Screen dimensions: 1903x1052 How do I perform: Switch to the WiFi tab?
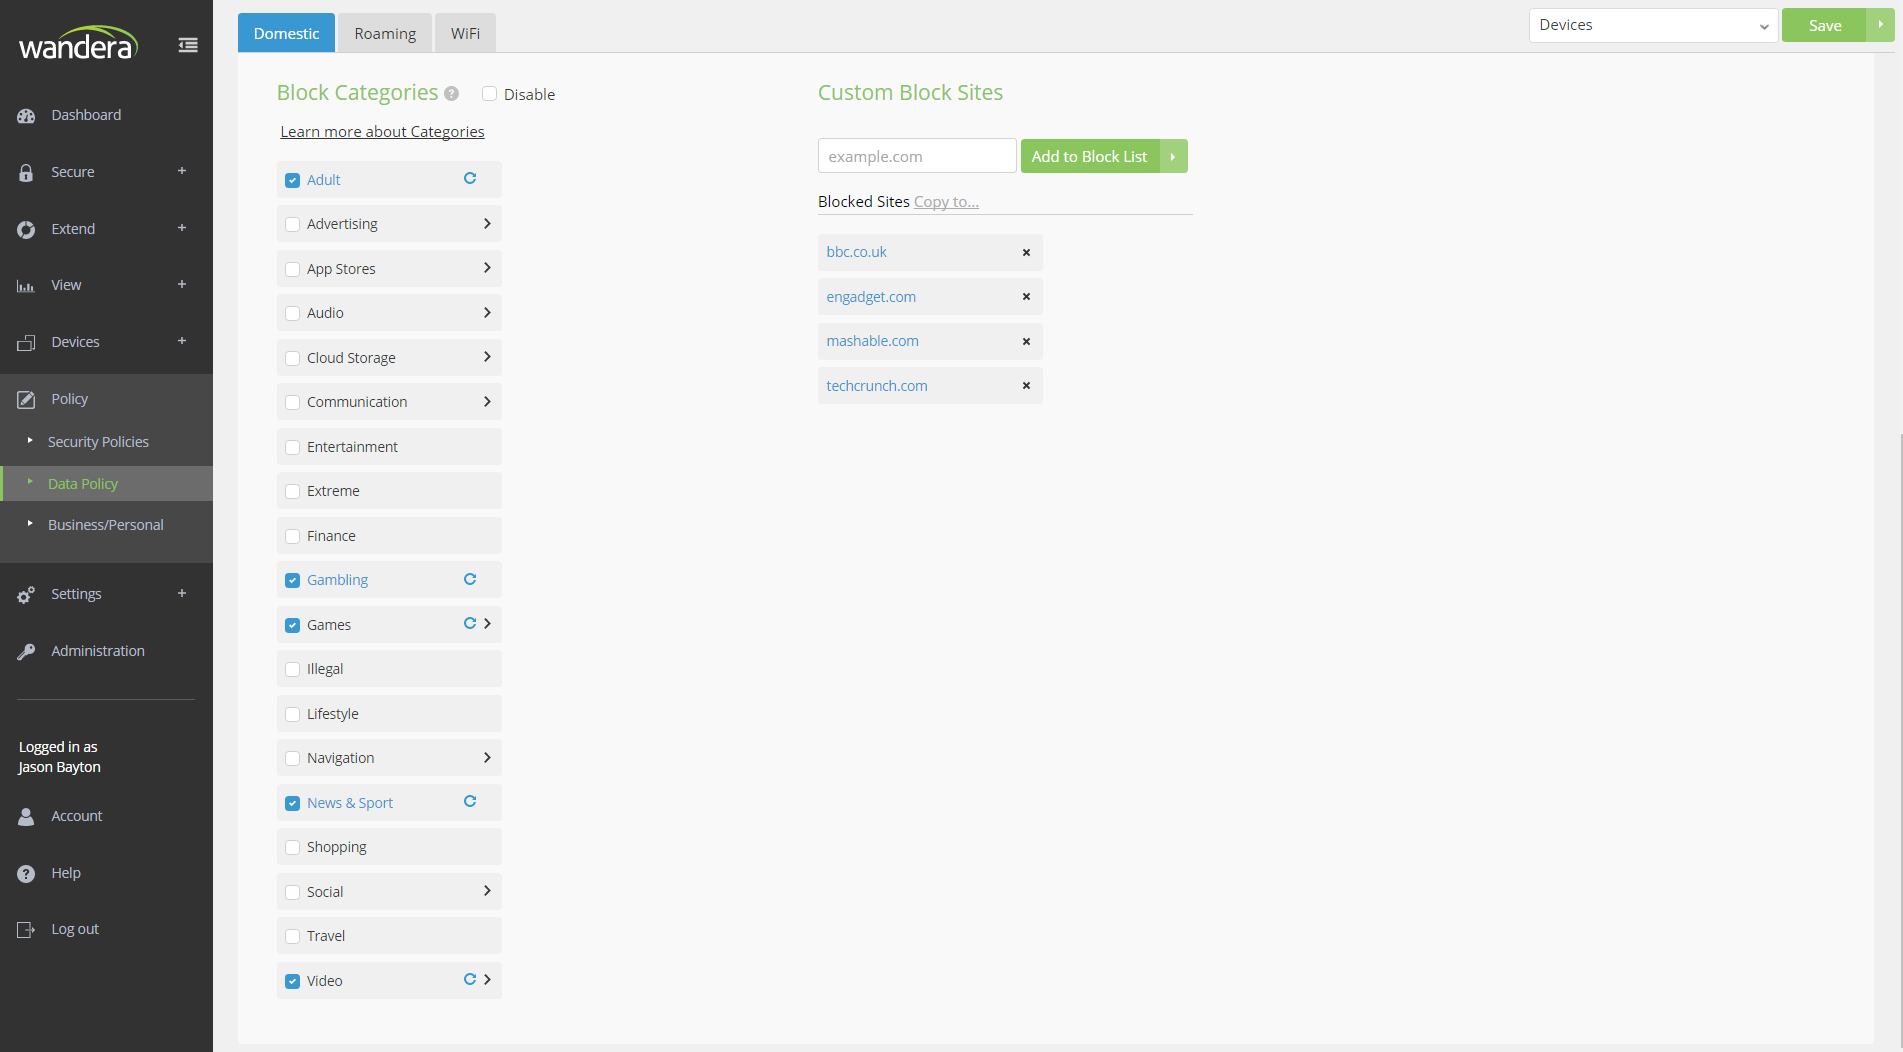pyautogui.click(x=465, y=34)
